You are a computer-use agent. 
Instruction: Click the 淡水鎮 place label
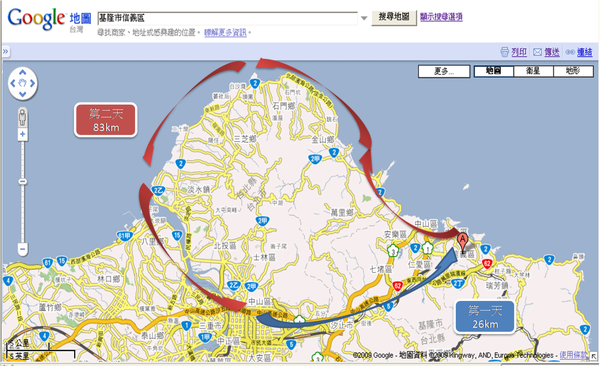199,190
